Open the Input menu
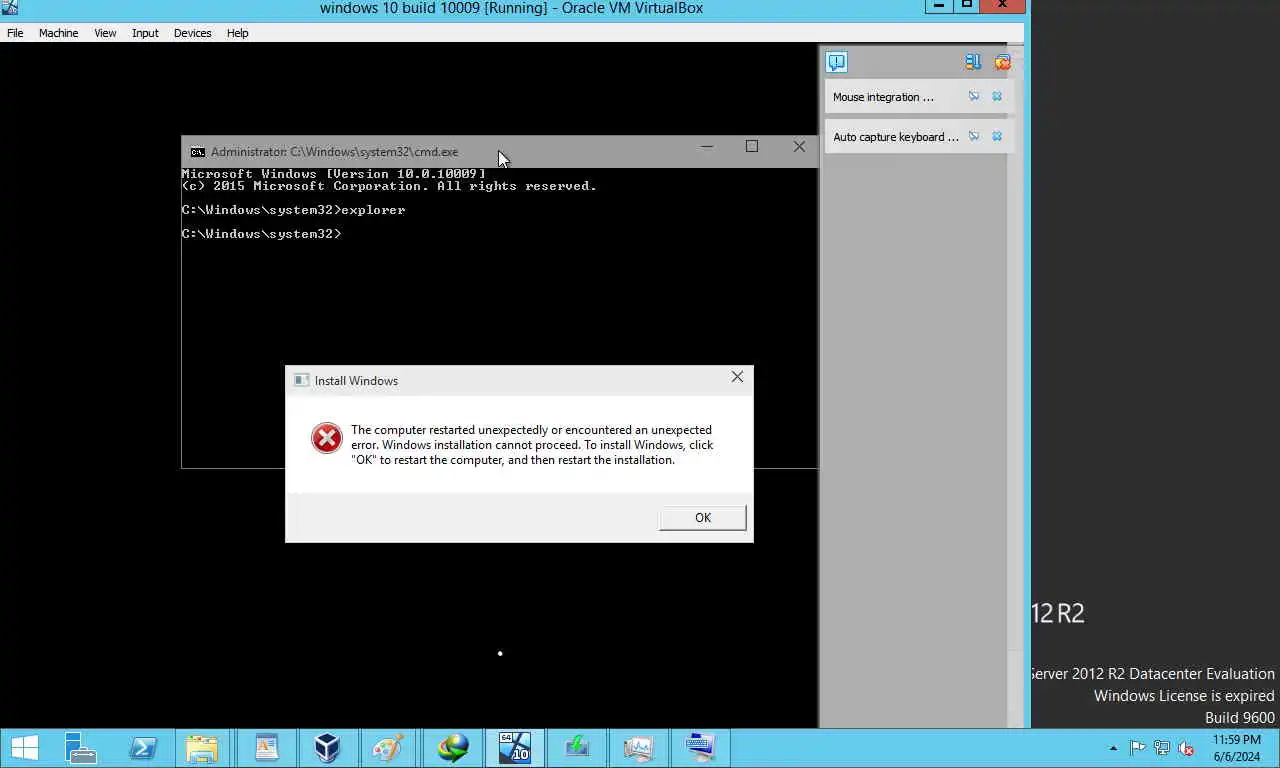 pos(145,33)
